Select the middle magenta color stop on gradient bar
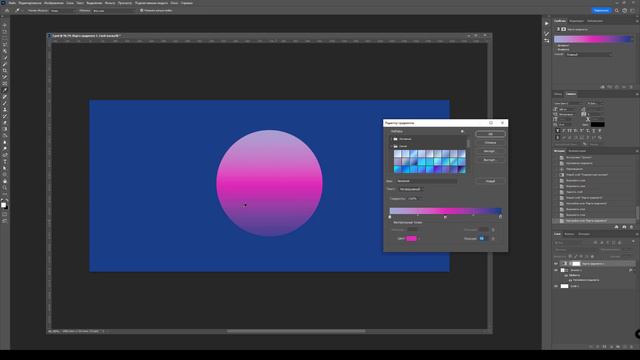This screenshot has width=640, height=360. (445, 217)
